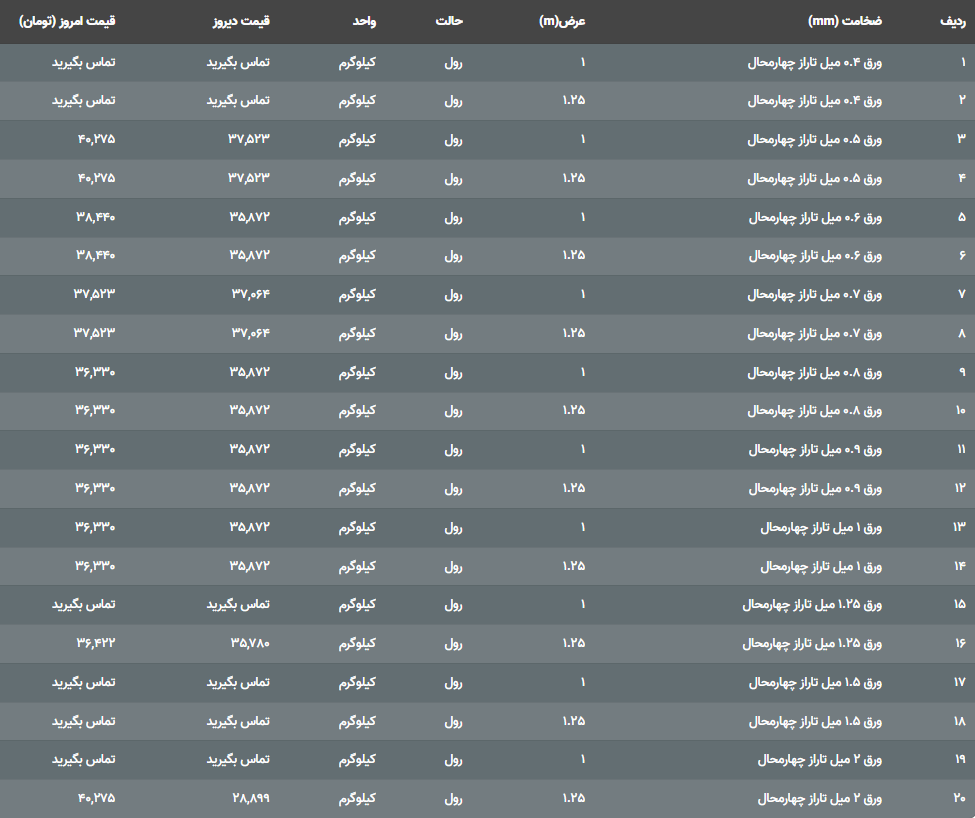Screen dimensions: 975x818
Task: Click 'تماس بگیرید' yesterday's price in row 2
Action: [239, 101]
